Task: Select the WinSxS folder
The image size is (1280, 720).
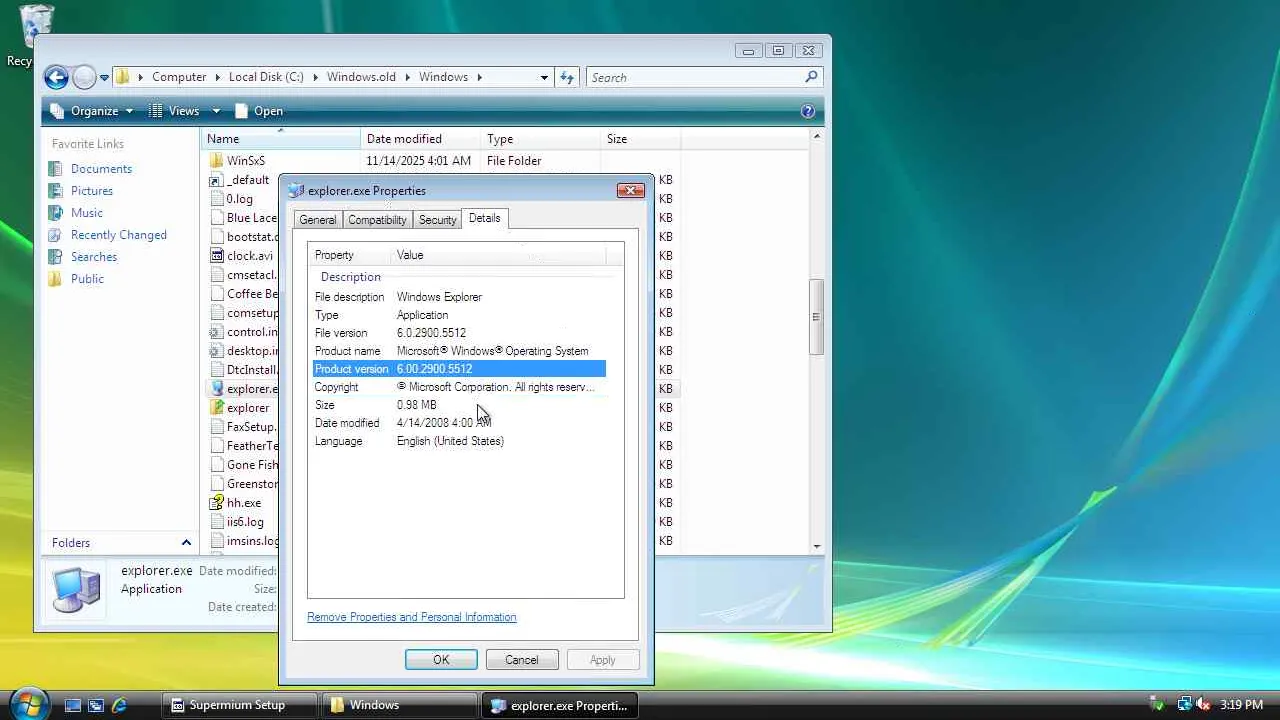Action: coord(245,161)
